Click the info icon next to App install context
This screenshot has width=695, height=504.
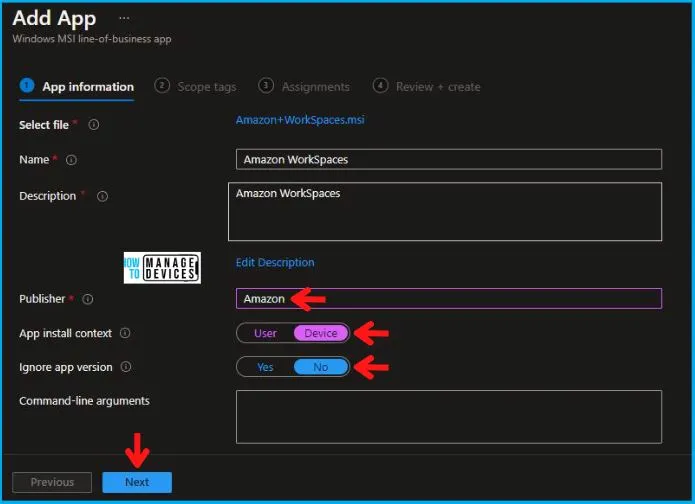tap(125, 333)
